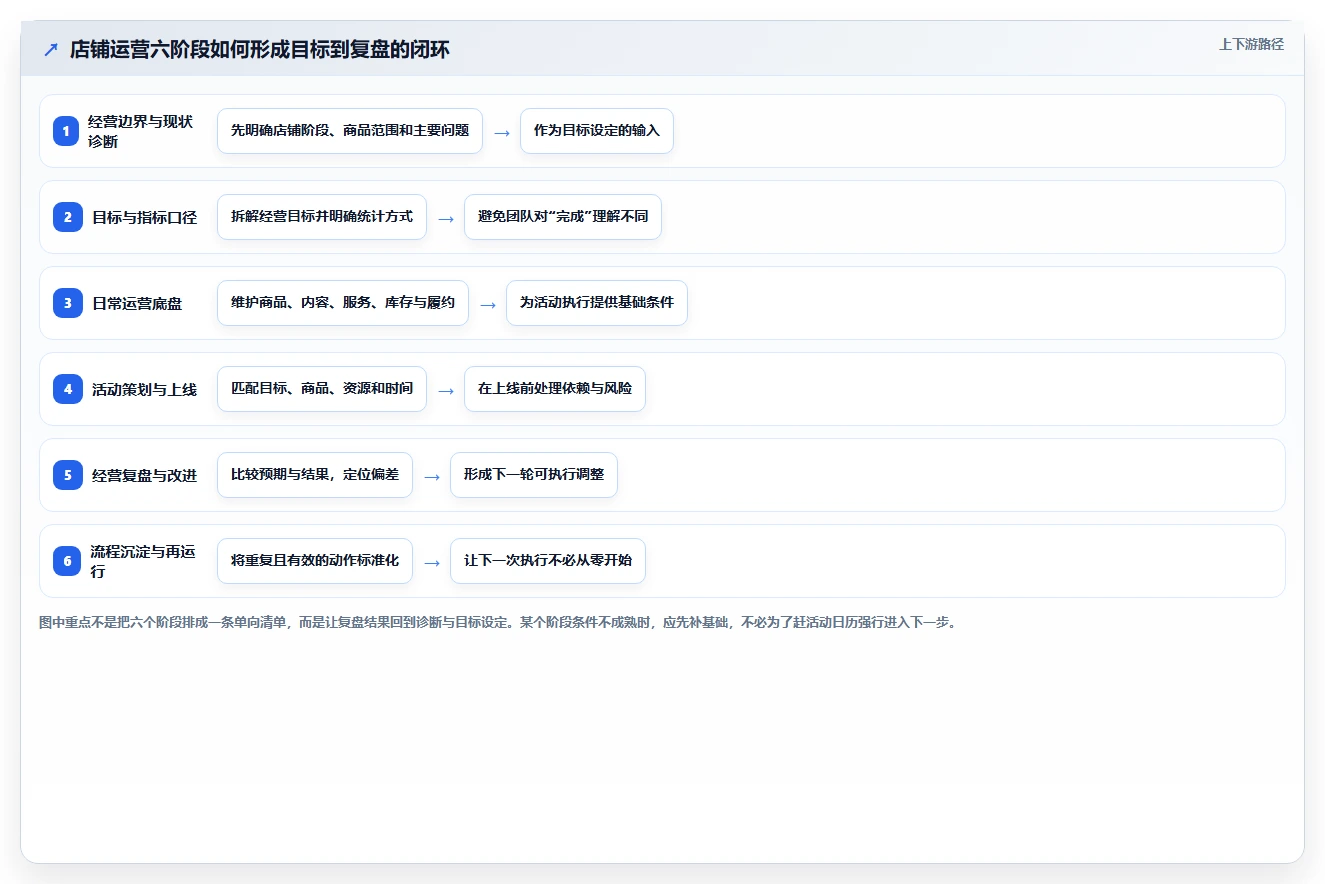Click the box 拆解经营目标并明确统计方式
The width and height of the screenshot is (1325, 884).
click(322, 217)
